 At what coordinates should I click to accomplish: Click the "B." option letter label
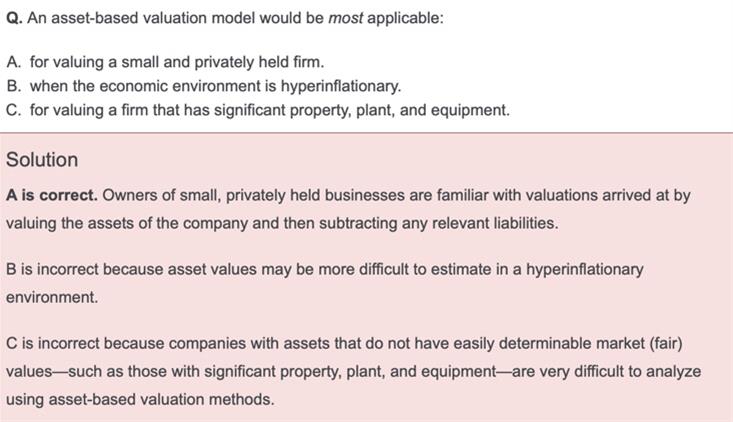[14, 86]
